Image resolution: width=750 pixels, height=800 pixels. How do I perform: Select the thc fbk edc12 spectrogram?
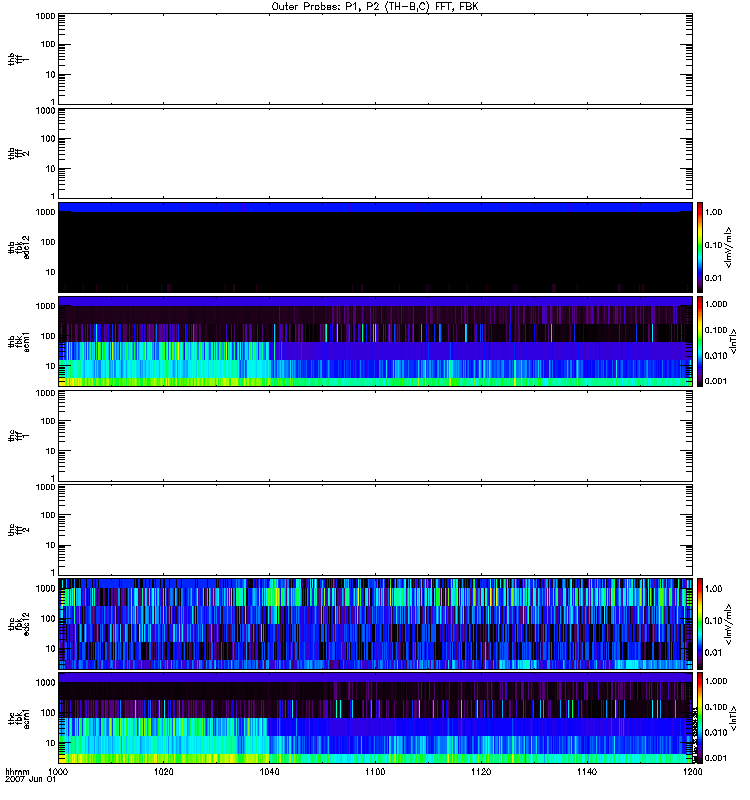click(375, 623)
